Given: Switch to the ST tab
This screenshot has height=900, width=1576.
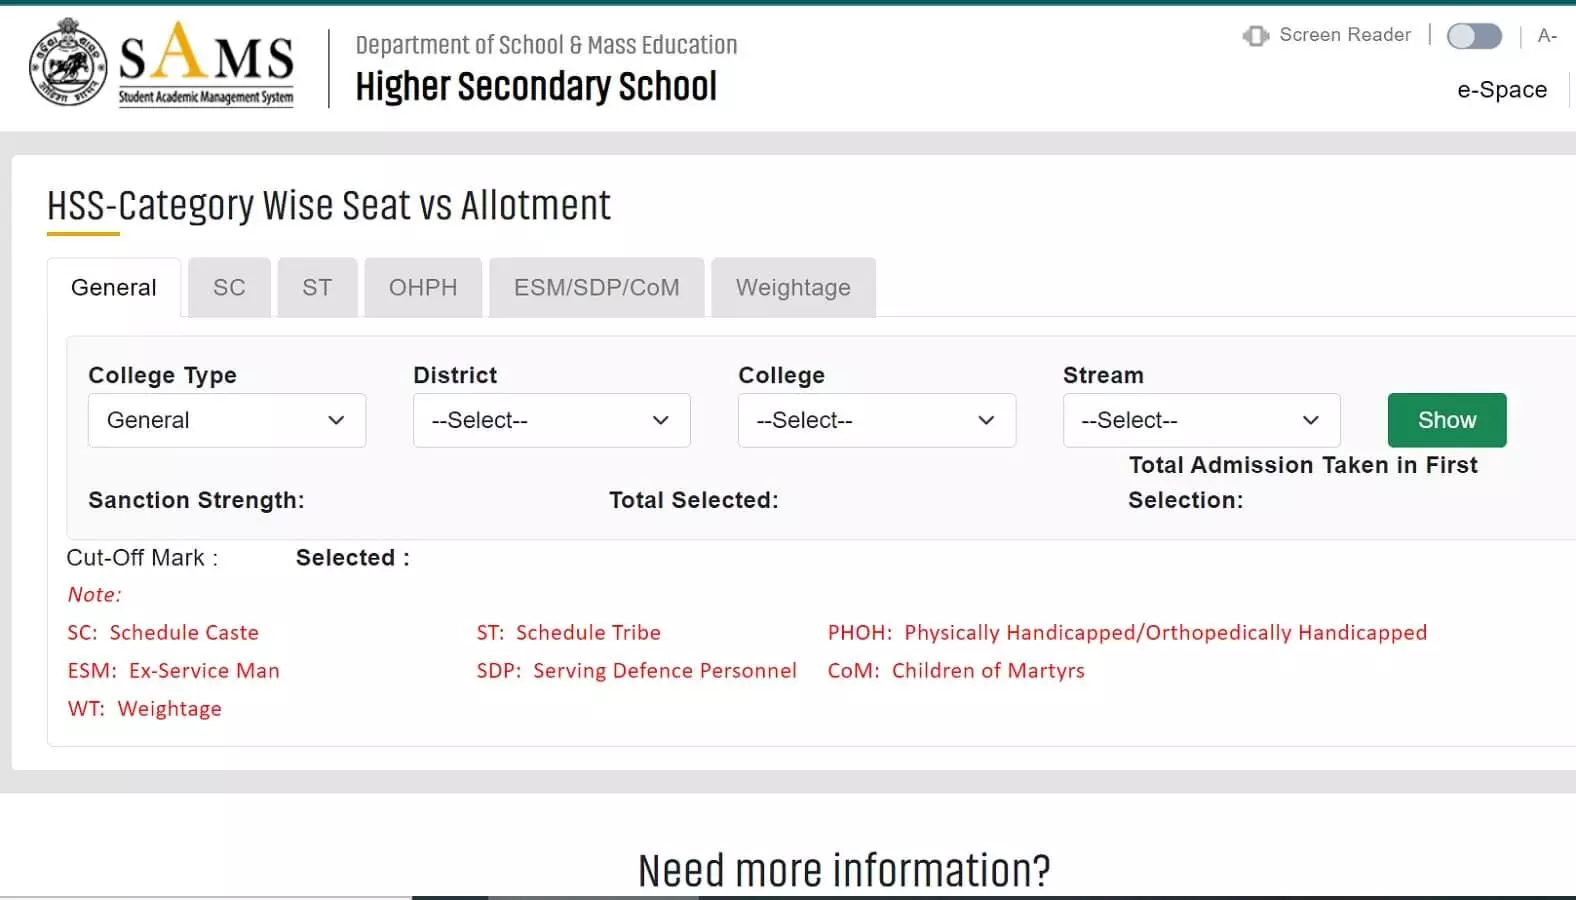Looking at the screenshot, I should [317, 288].
